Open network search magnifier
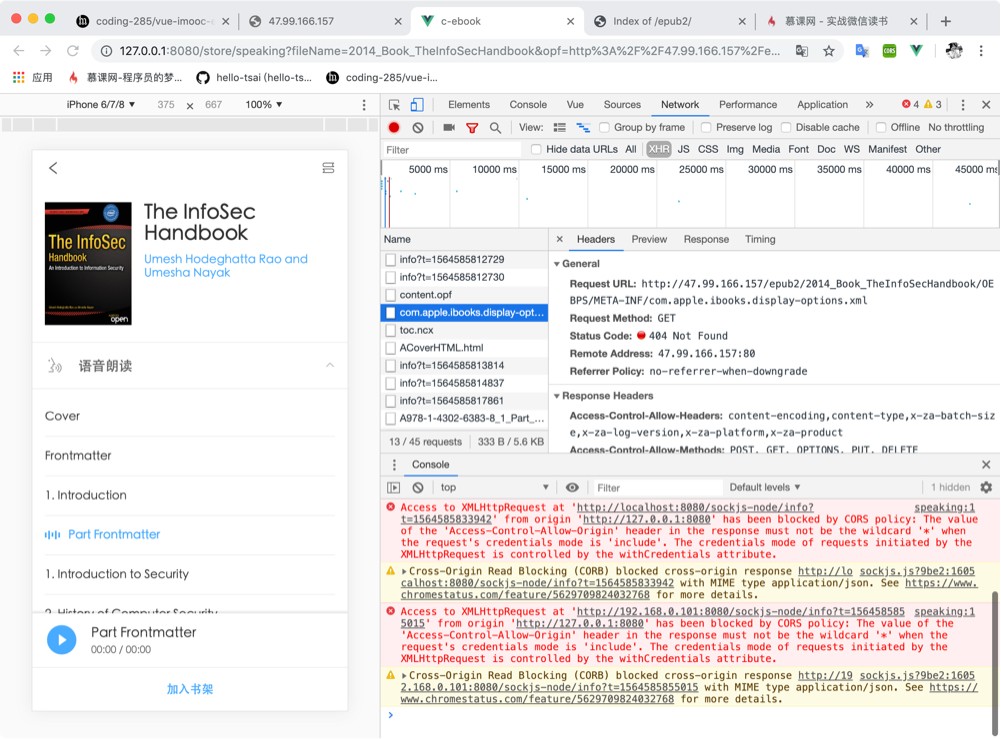The image size is (1001, 739). (495, 128)
